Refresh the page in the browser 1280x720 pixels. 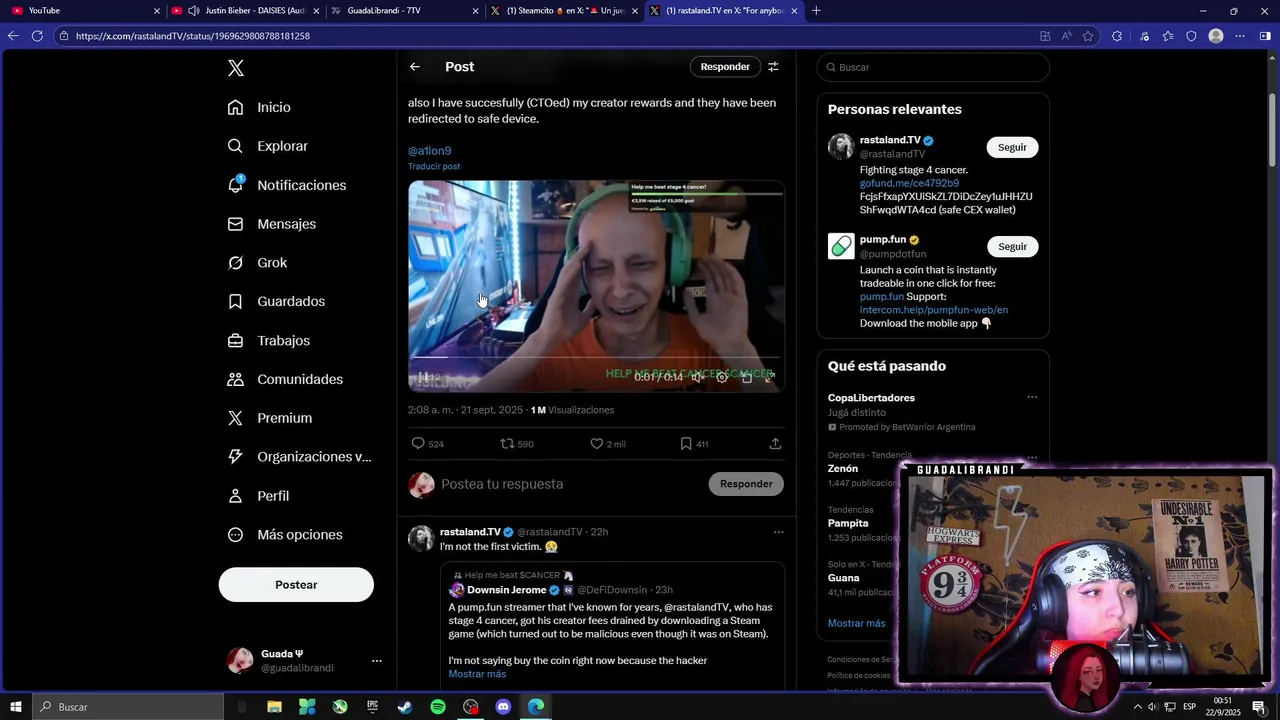pyautogui.click(x=37, y=36)
